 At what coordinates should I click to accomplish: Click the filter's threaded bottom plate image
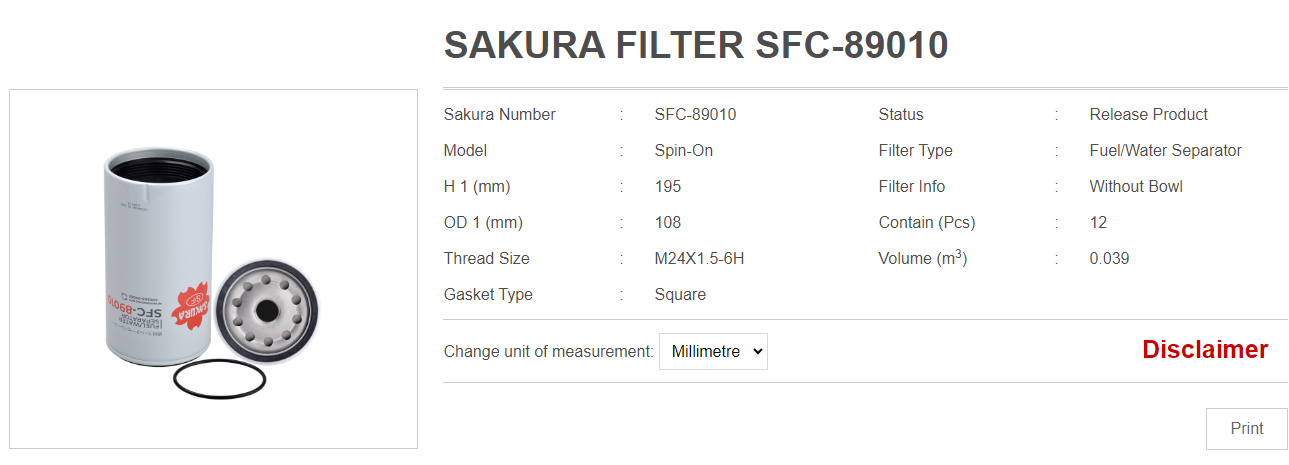[267, 311]
